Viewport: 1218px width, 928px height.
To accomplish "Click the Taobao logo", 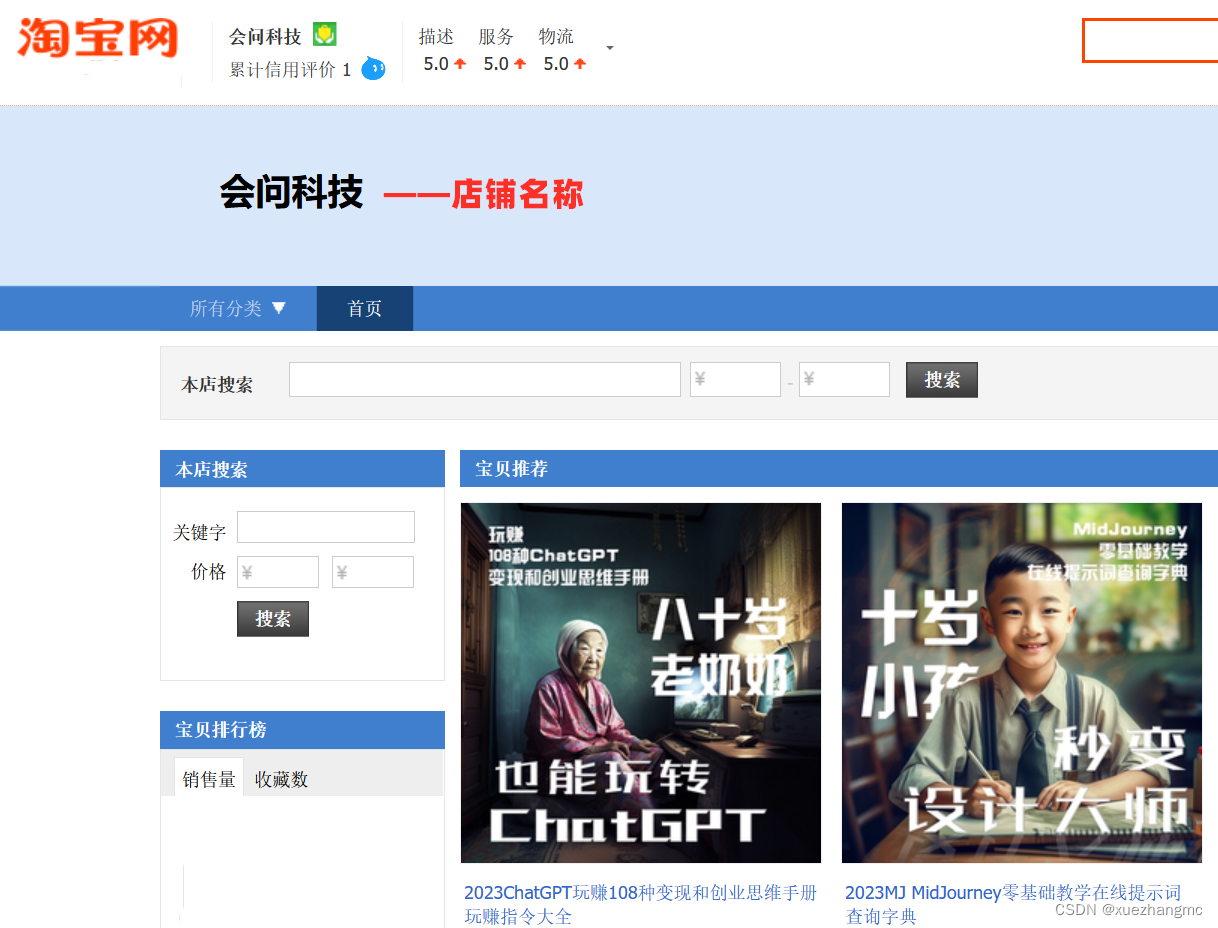I will click(97, 38).
